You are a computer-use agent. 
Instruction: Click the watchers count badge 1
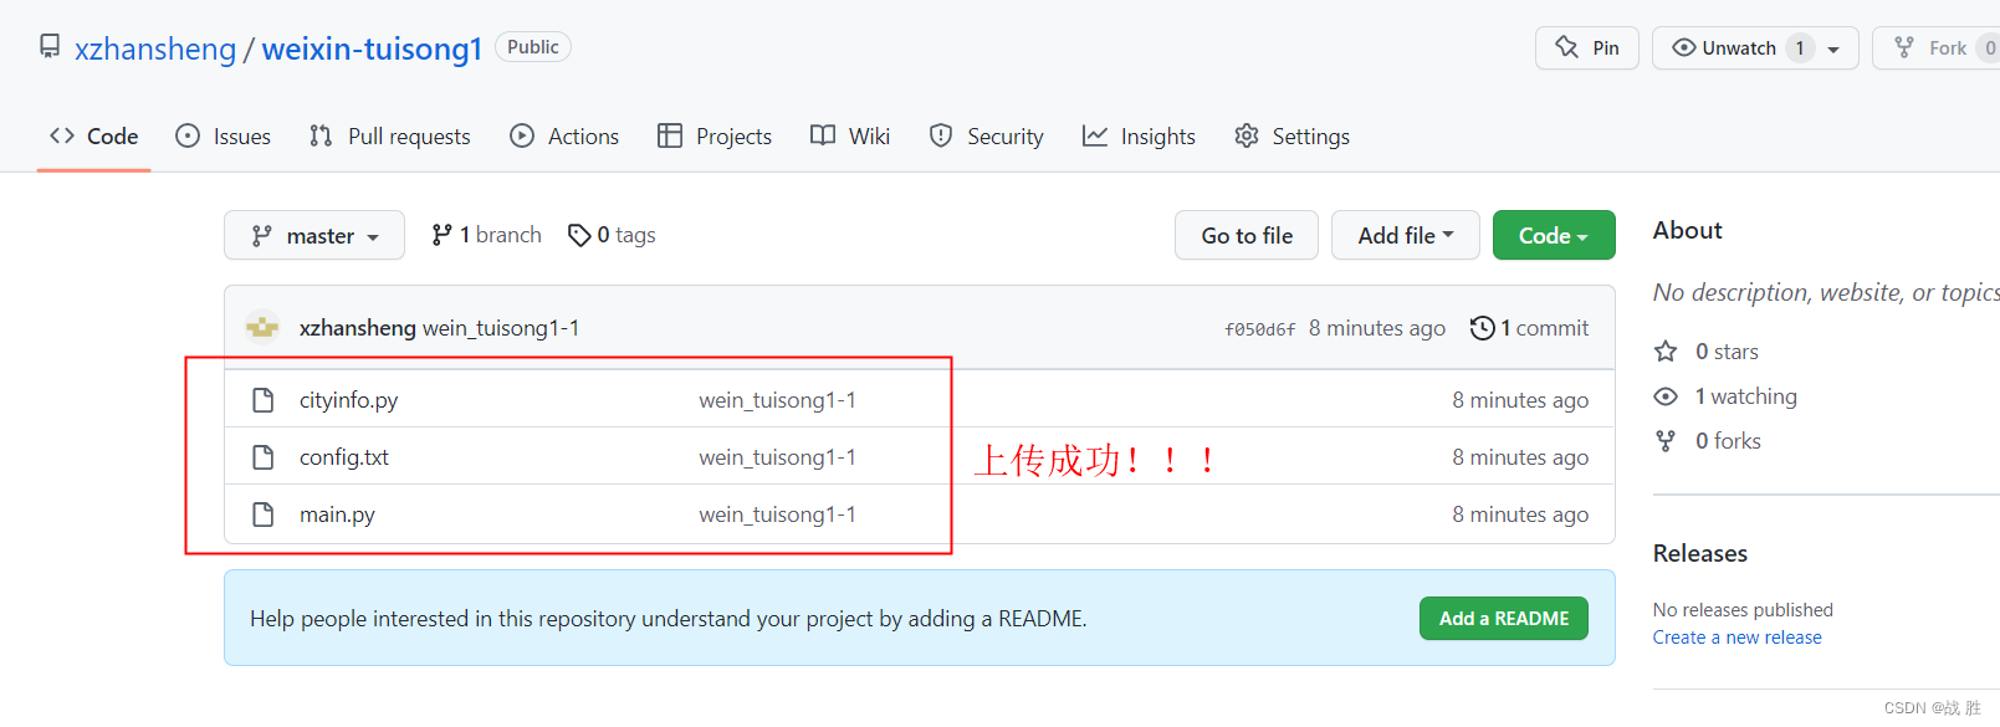click(x=1800, y=48)
